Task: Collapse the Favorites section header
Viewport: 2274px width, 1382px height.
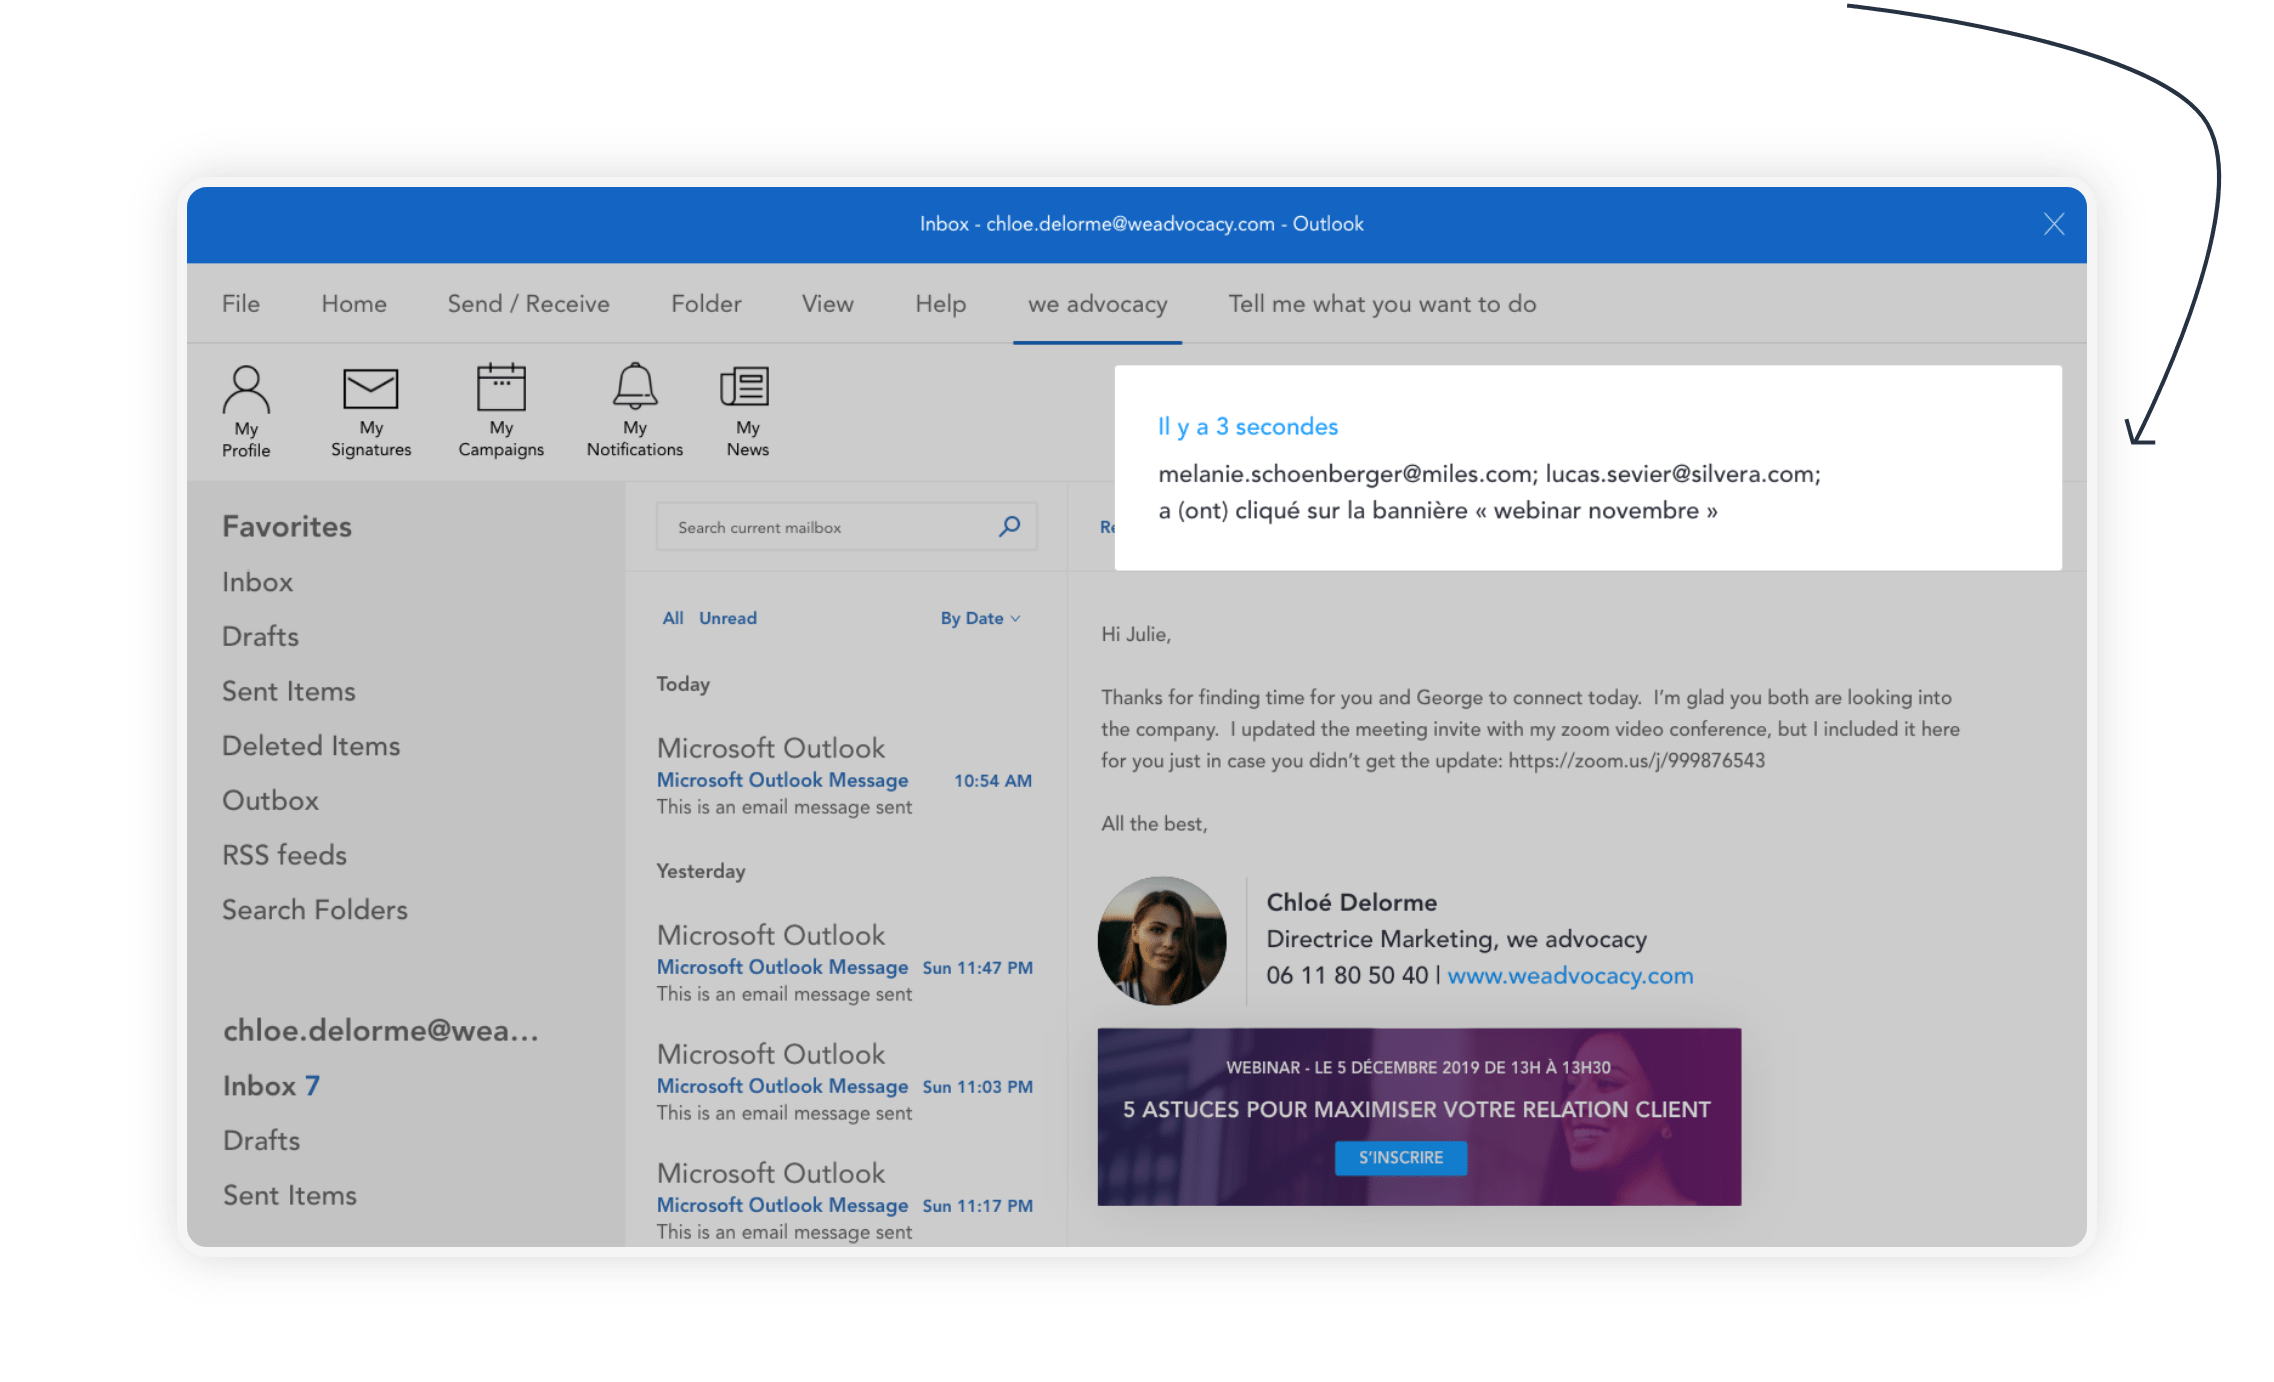Action: point(287,526)
